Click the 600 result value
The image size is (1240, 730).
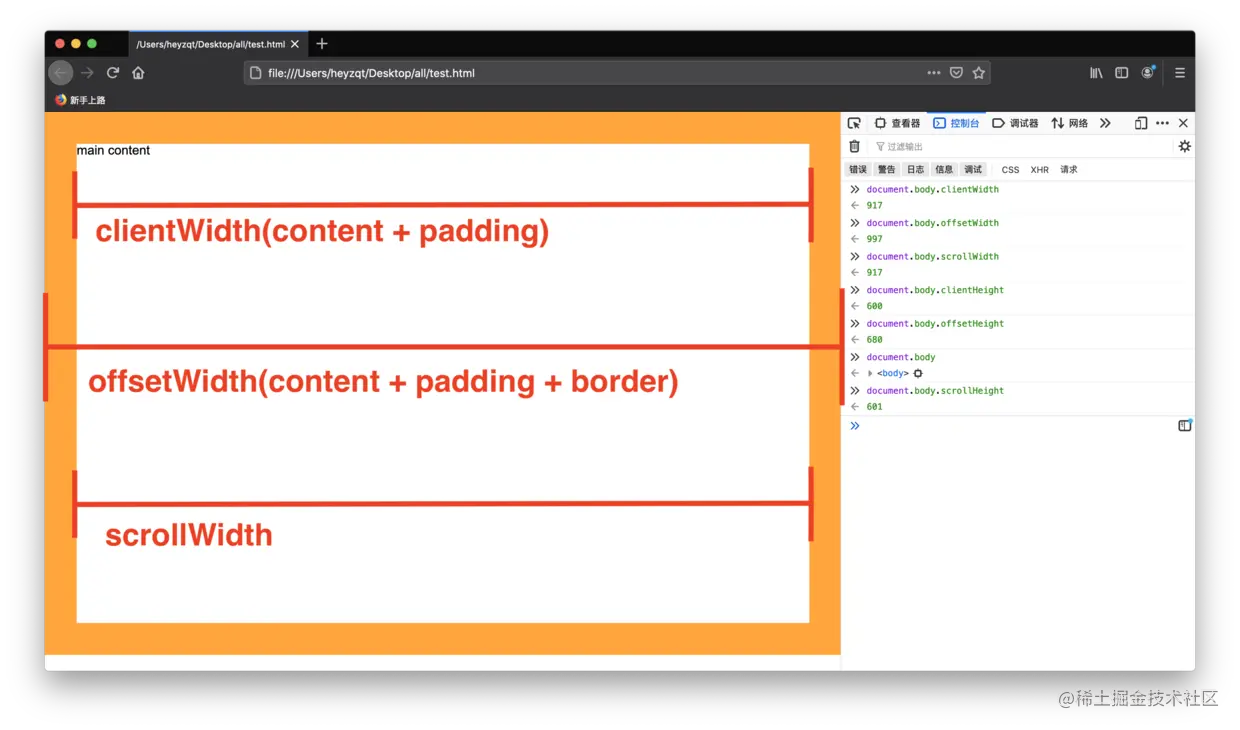click(874, 306)
